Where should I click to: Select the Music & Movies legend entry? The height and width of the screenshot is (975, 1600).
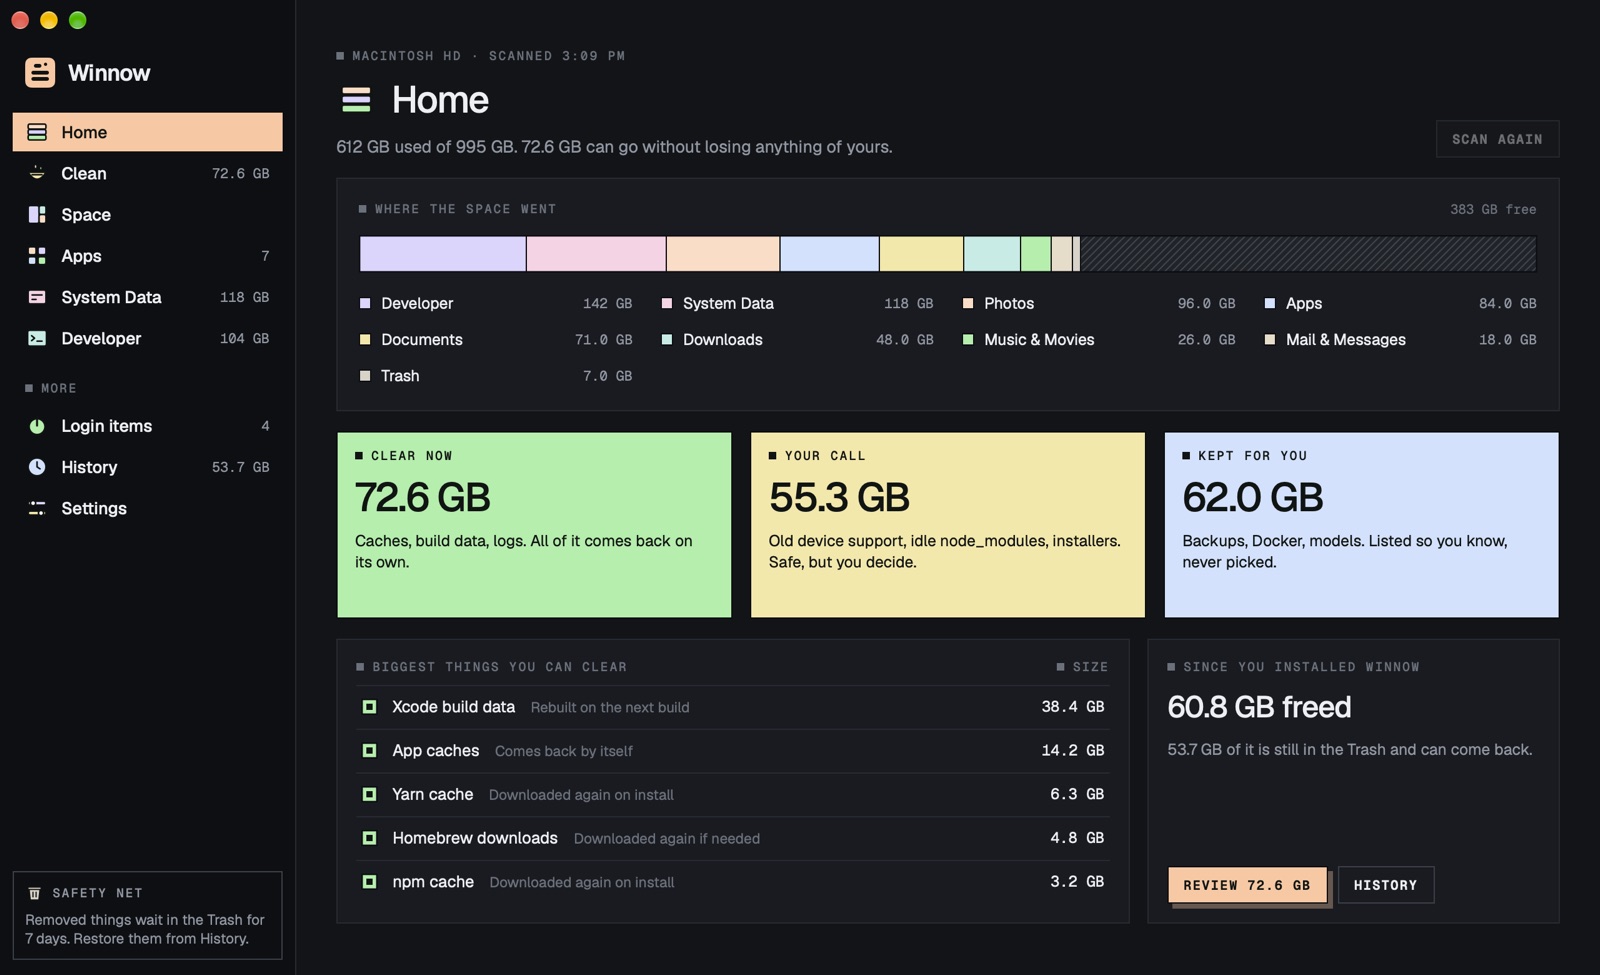(x=1099, y=340)
